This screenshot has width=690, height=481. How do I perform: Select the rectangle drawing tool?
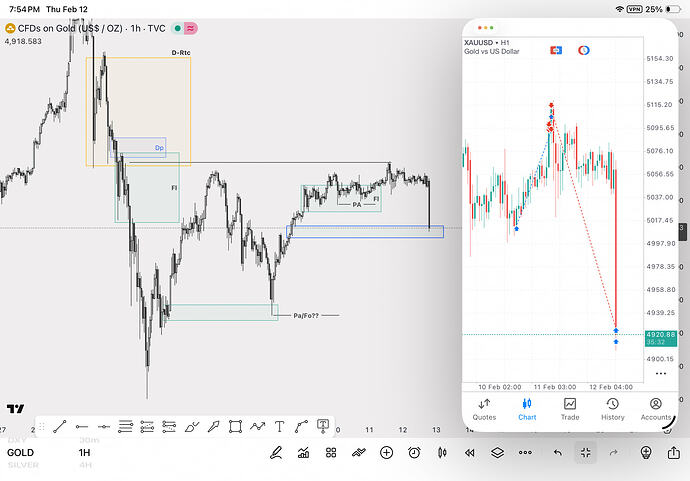(235, 426)
